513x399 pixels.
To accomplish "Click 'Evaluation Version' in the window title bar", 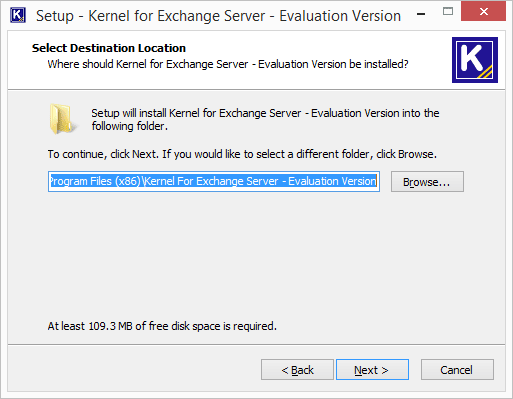I will click(340, 16).
